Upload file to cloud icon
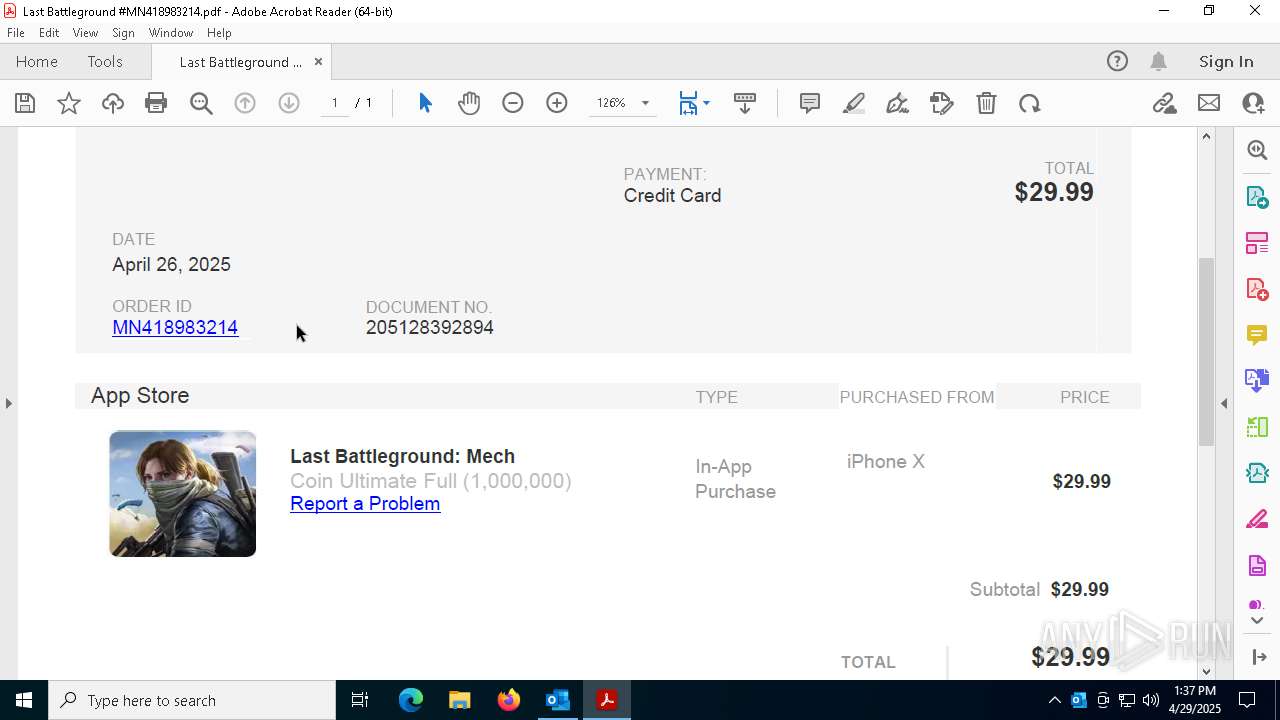The image size is (1280, 720). tap(113, 103)
